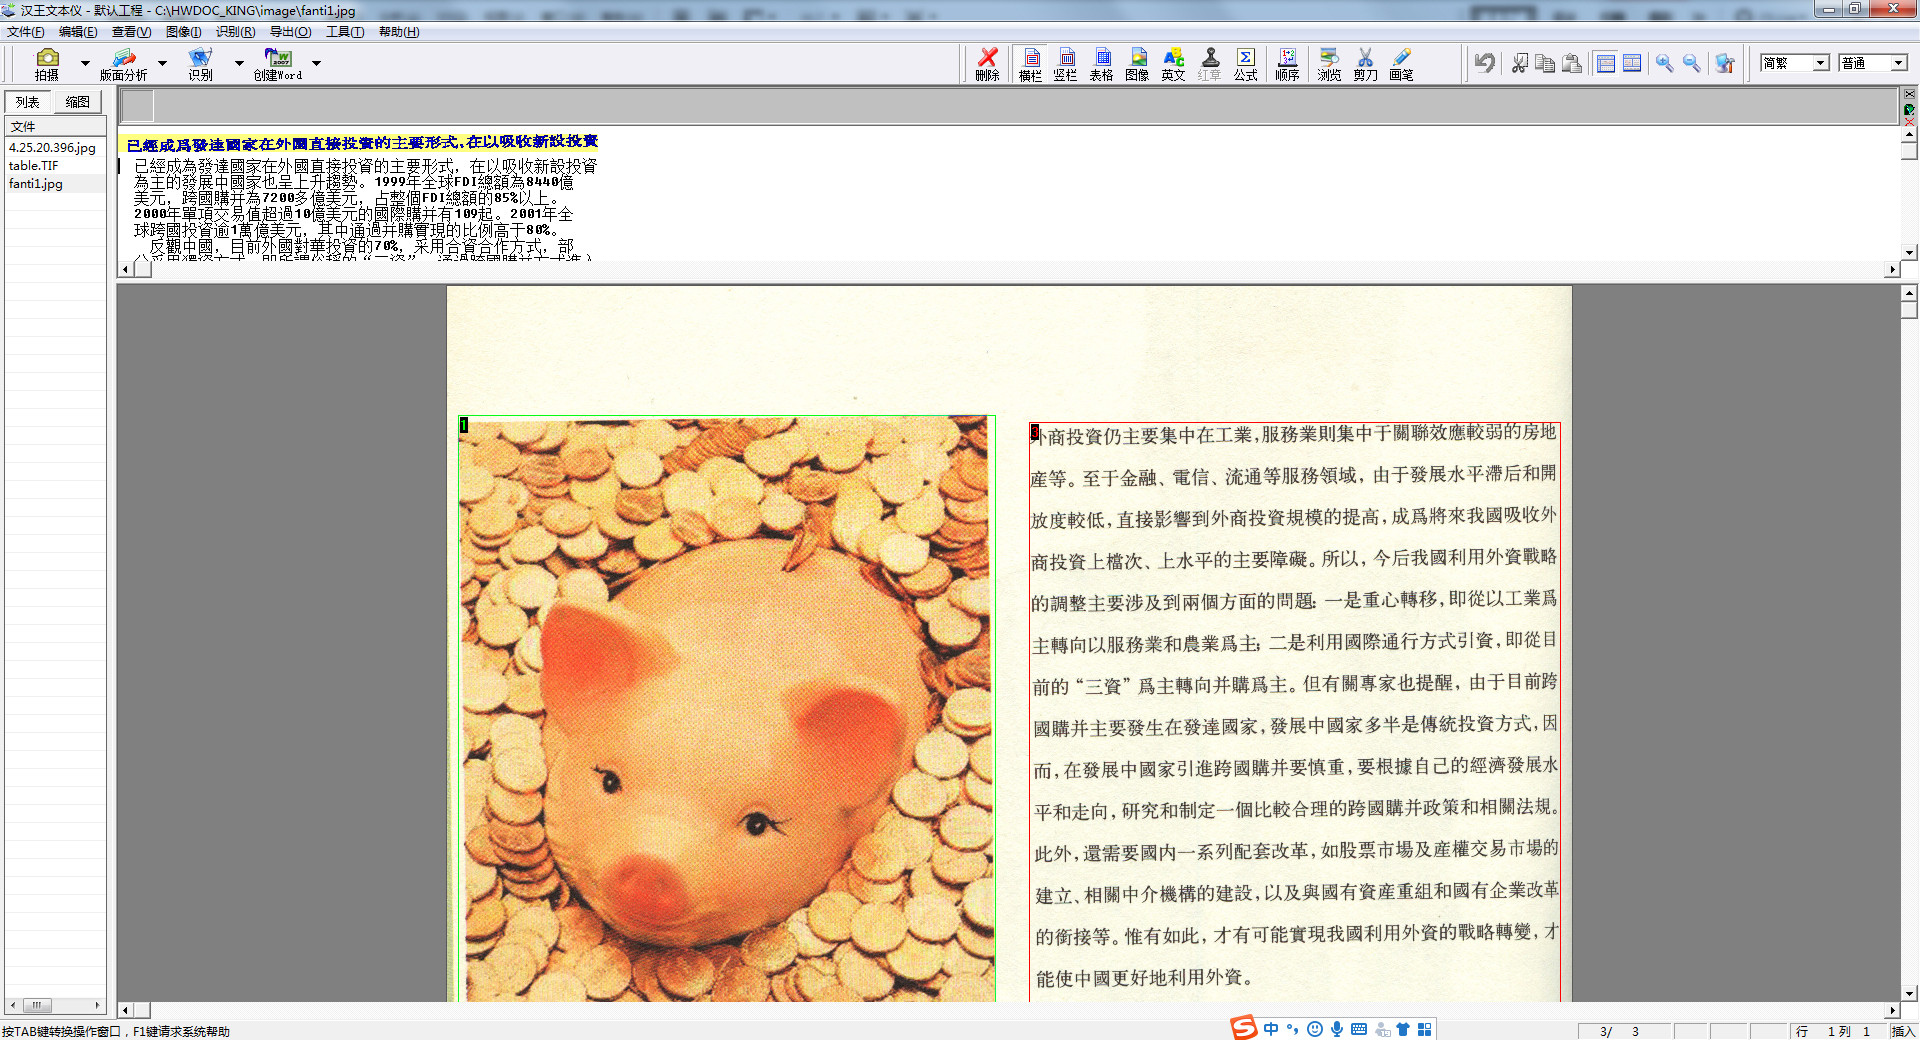Run 版面分析 layout analysis
The image size is (1920, 1040).
click(123, 63)
